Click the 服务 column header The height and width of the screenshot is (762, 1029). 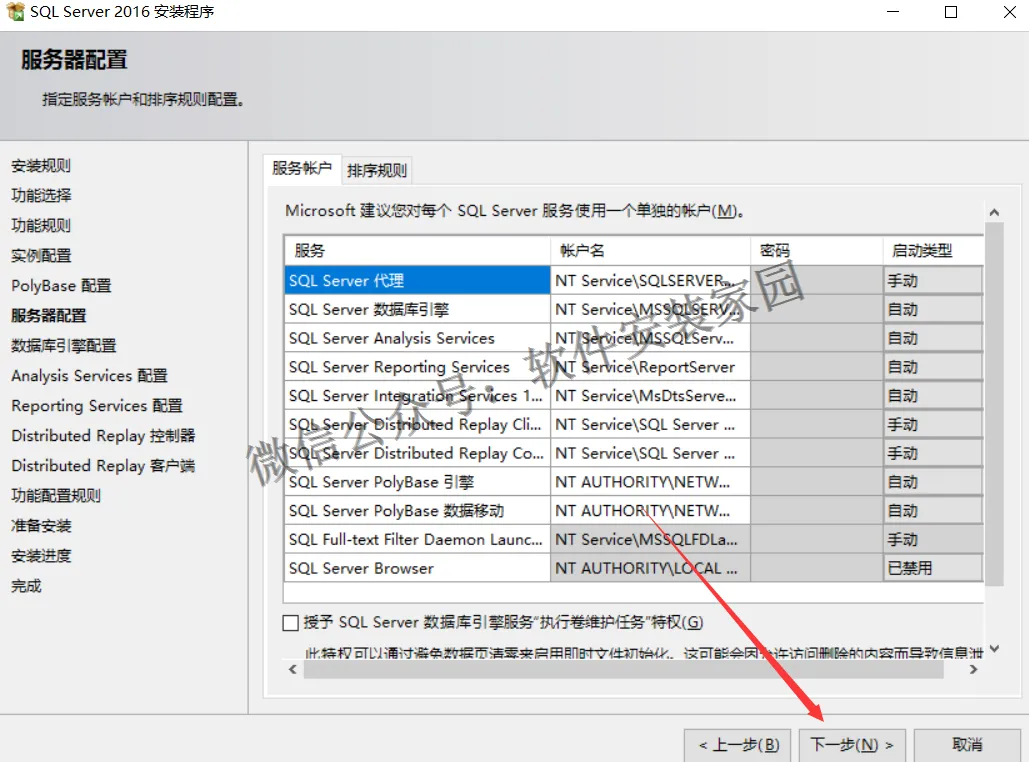pyautogui.click(x=417, y=251)
